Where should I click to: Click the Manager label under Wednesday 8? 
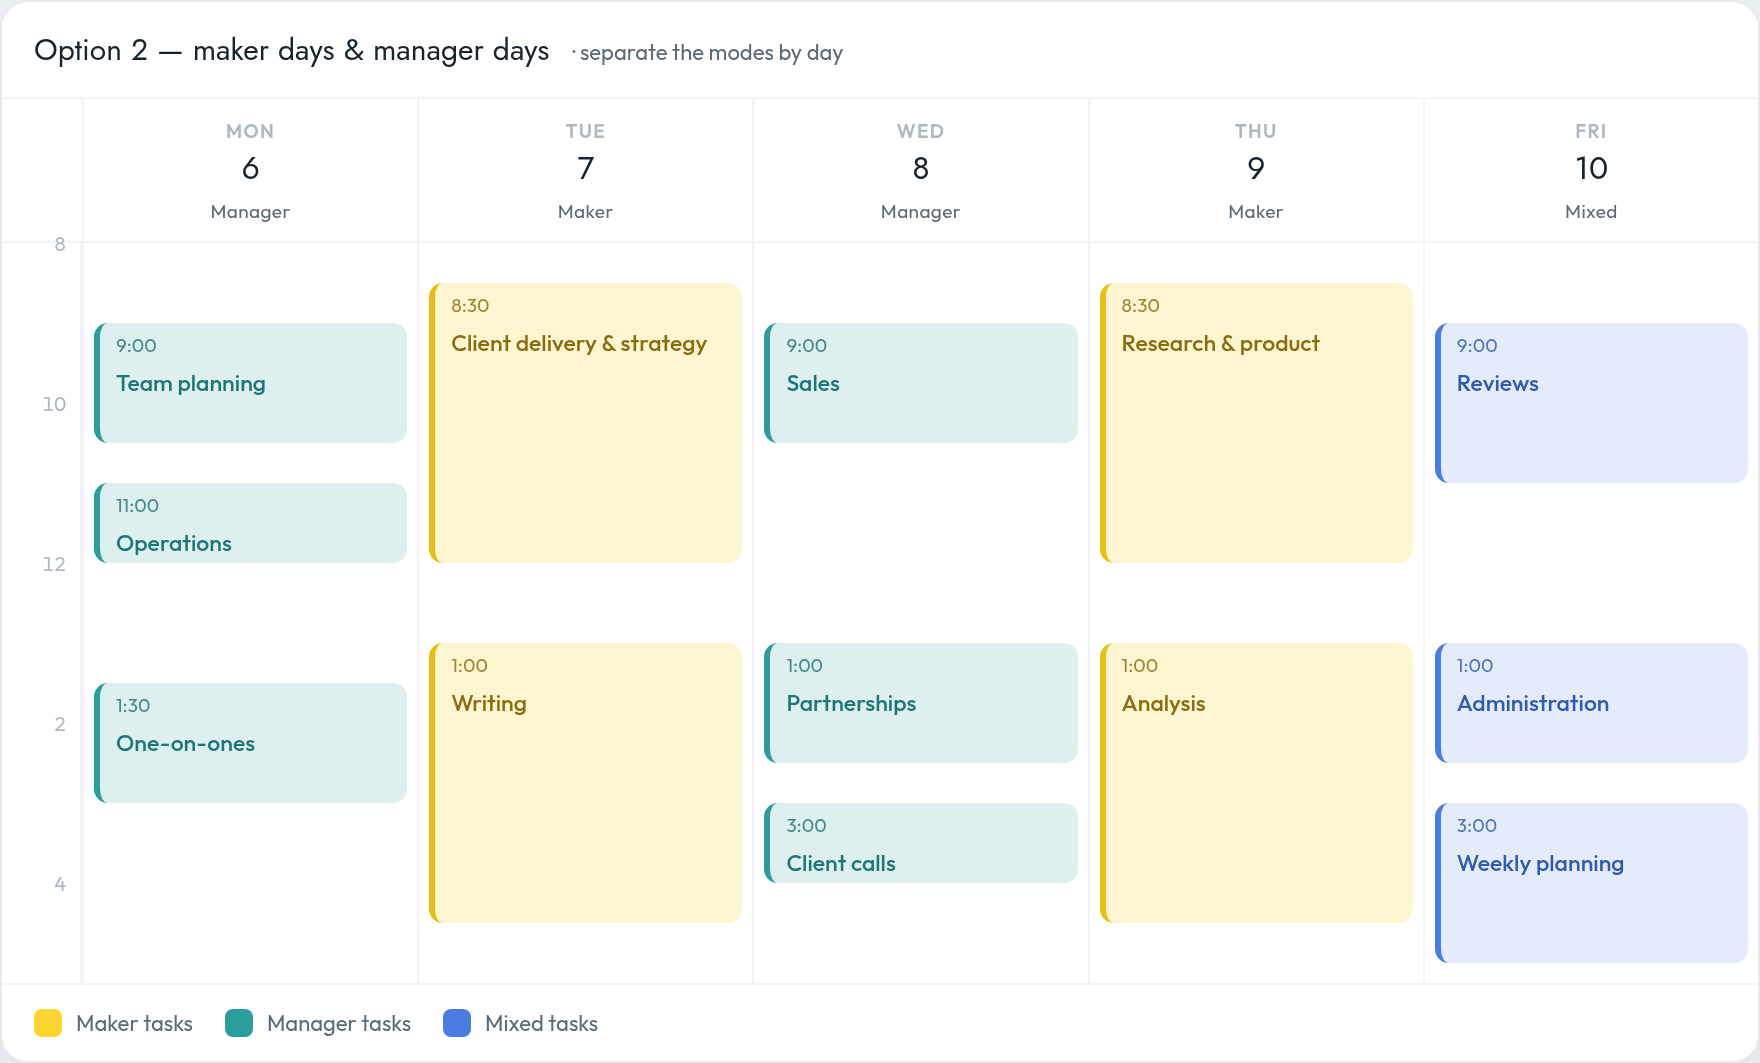click(x=921, y=212)
